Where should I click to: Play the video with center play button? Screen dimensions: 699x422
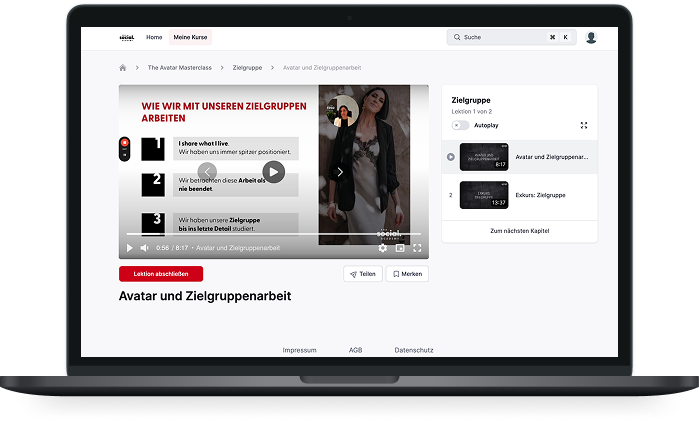(274, 172)
